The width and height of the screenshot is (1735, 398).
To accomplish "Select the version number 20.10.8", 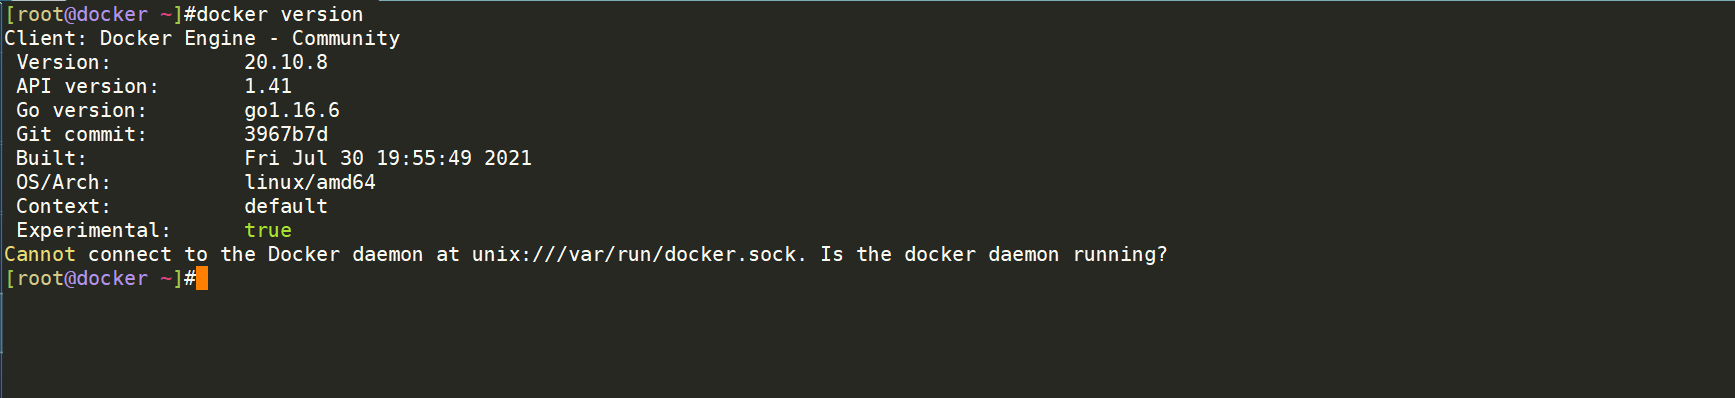I will point(286,62).
